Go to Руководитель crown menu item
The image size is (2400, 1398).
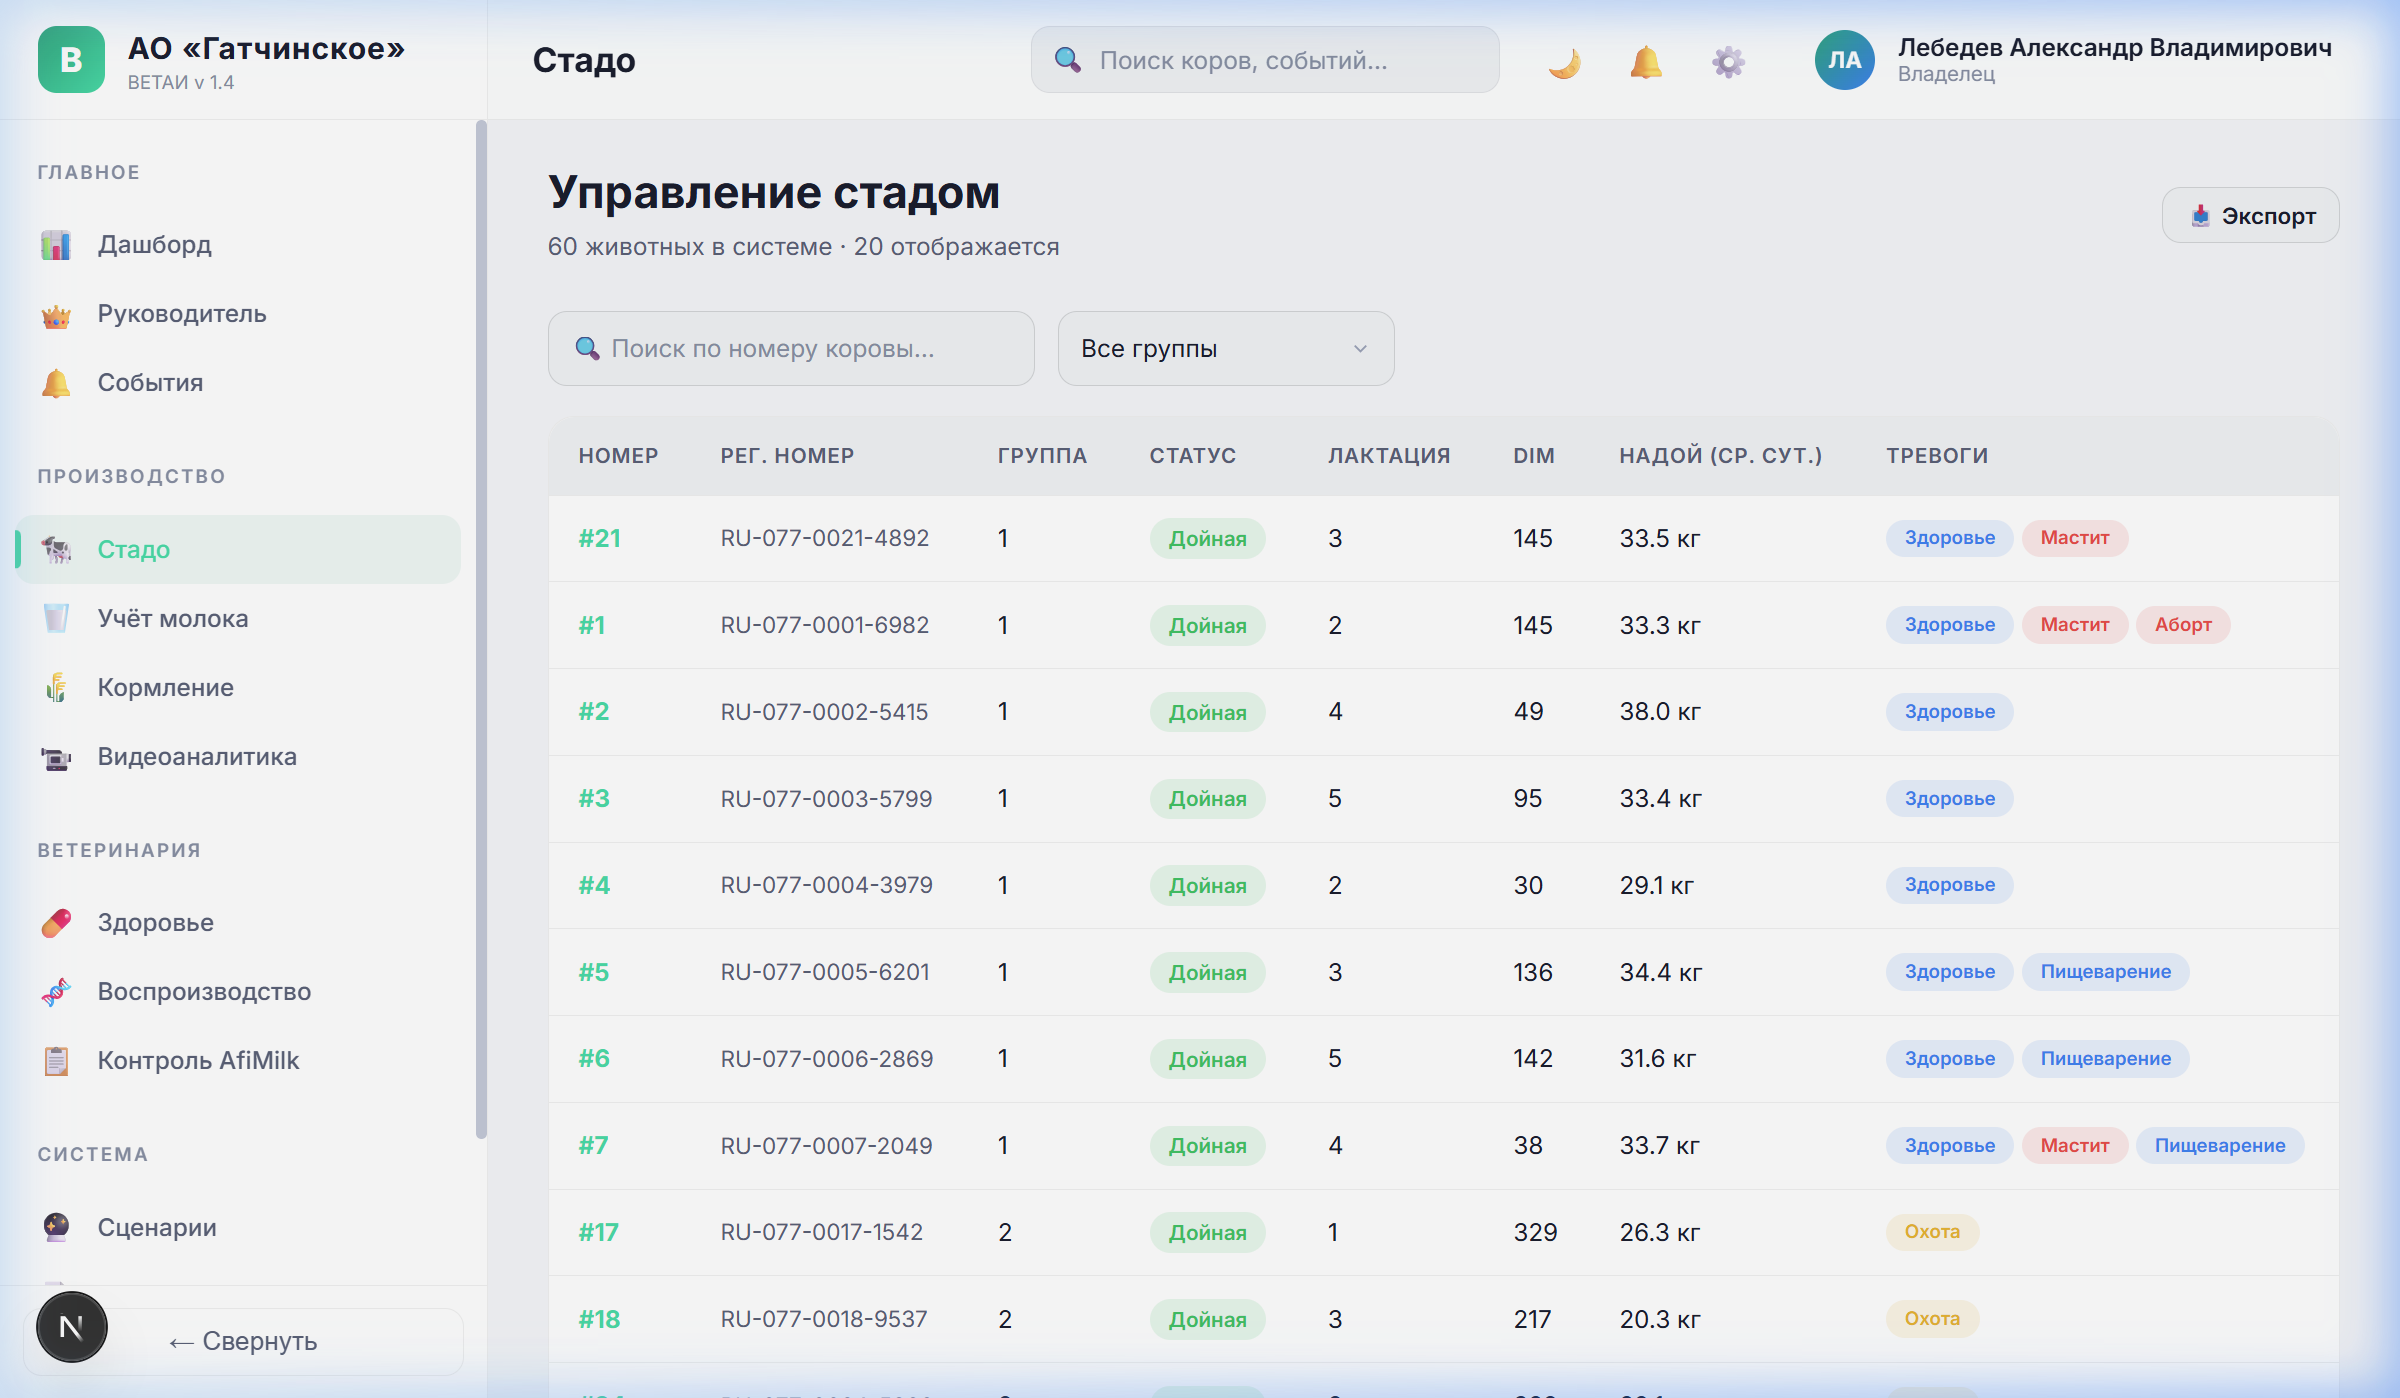coord(181,314)
